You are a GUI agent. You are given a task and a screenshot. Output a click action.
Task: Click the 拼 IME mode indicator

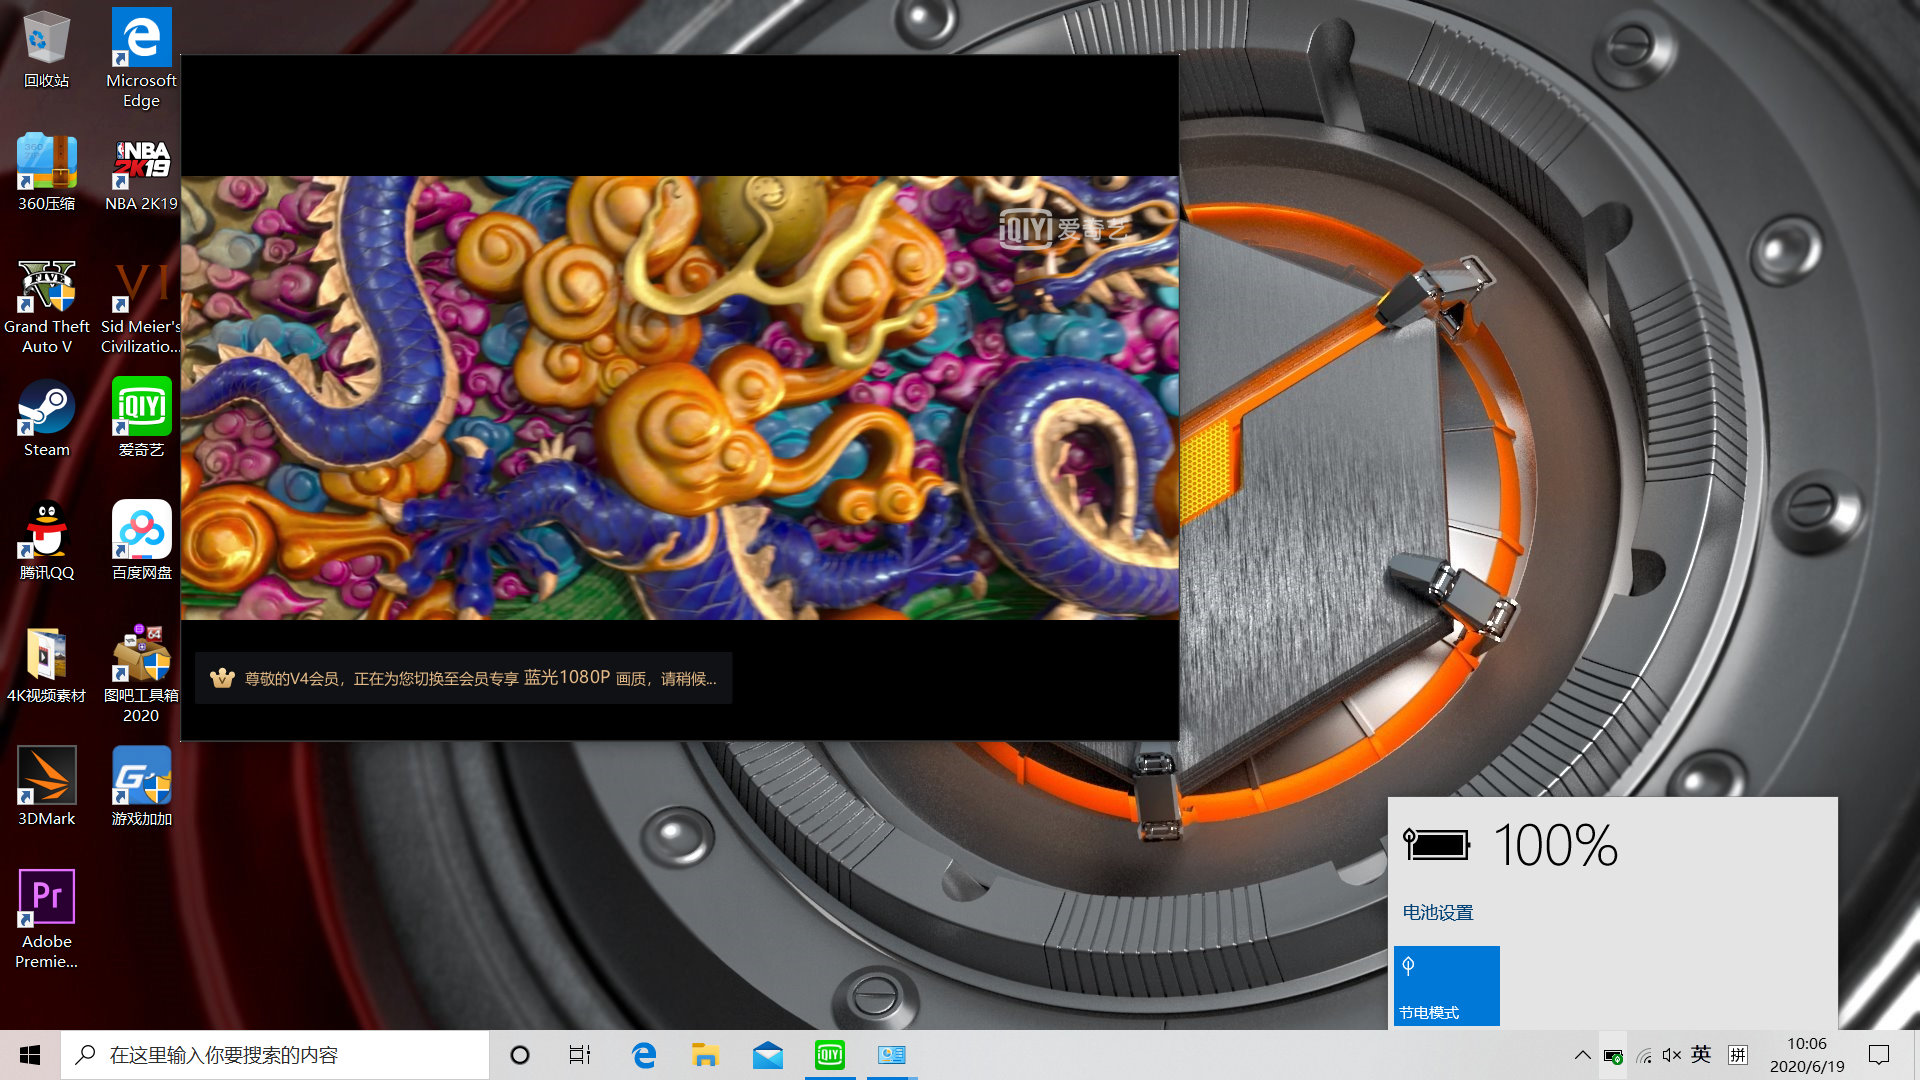1738,1054
